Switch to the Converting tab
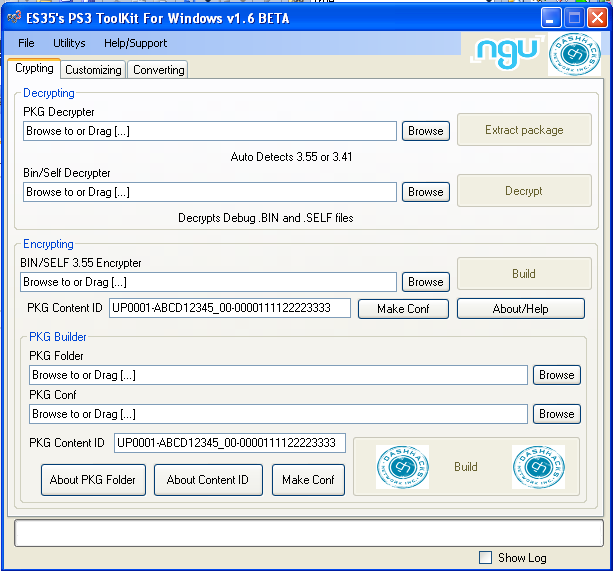This screenshot has height=571, width=613. (158, 70)
